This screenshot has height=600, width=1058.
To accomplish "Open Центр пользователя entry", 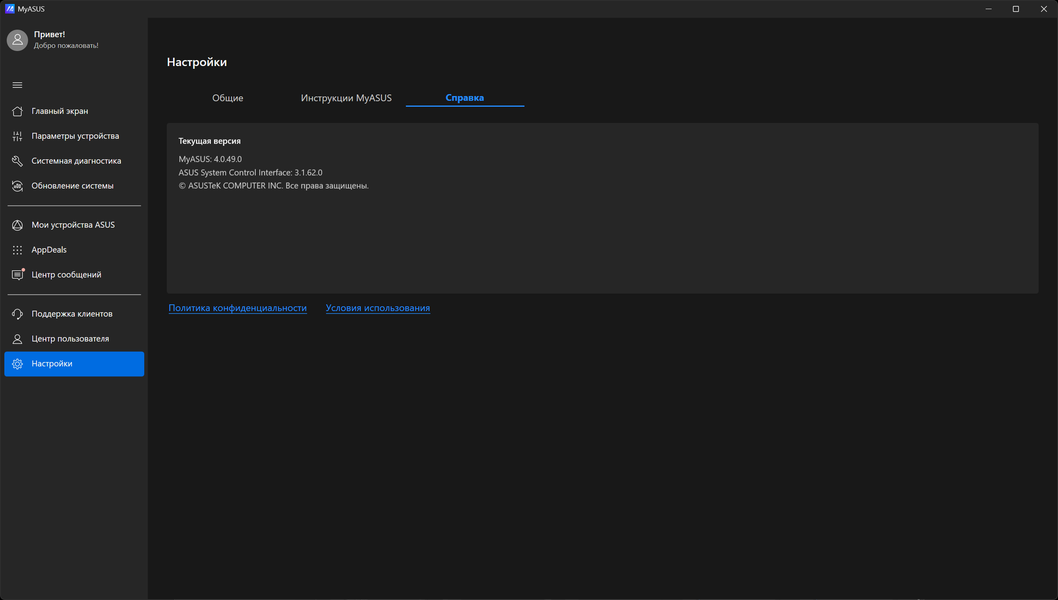I will (x=69, y=339).
